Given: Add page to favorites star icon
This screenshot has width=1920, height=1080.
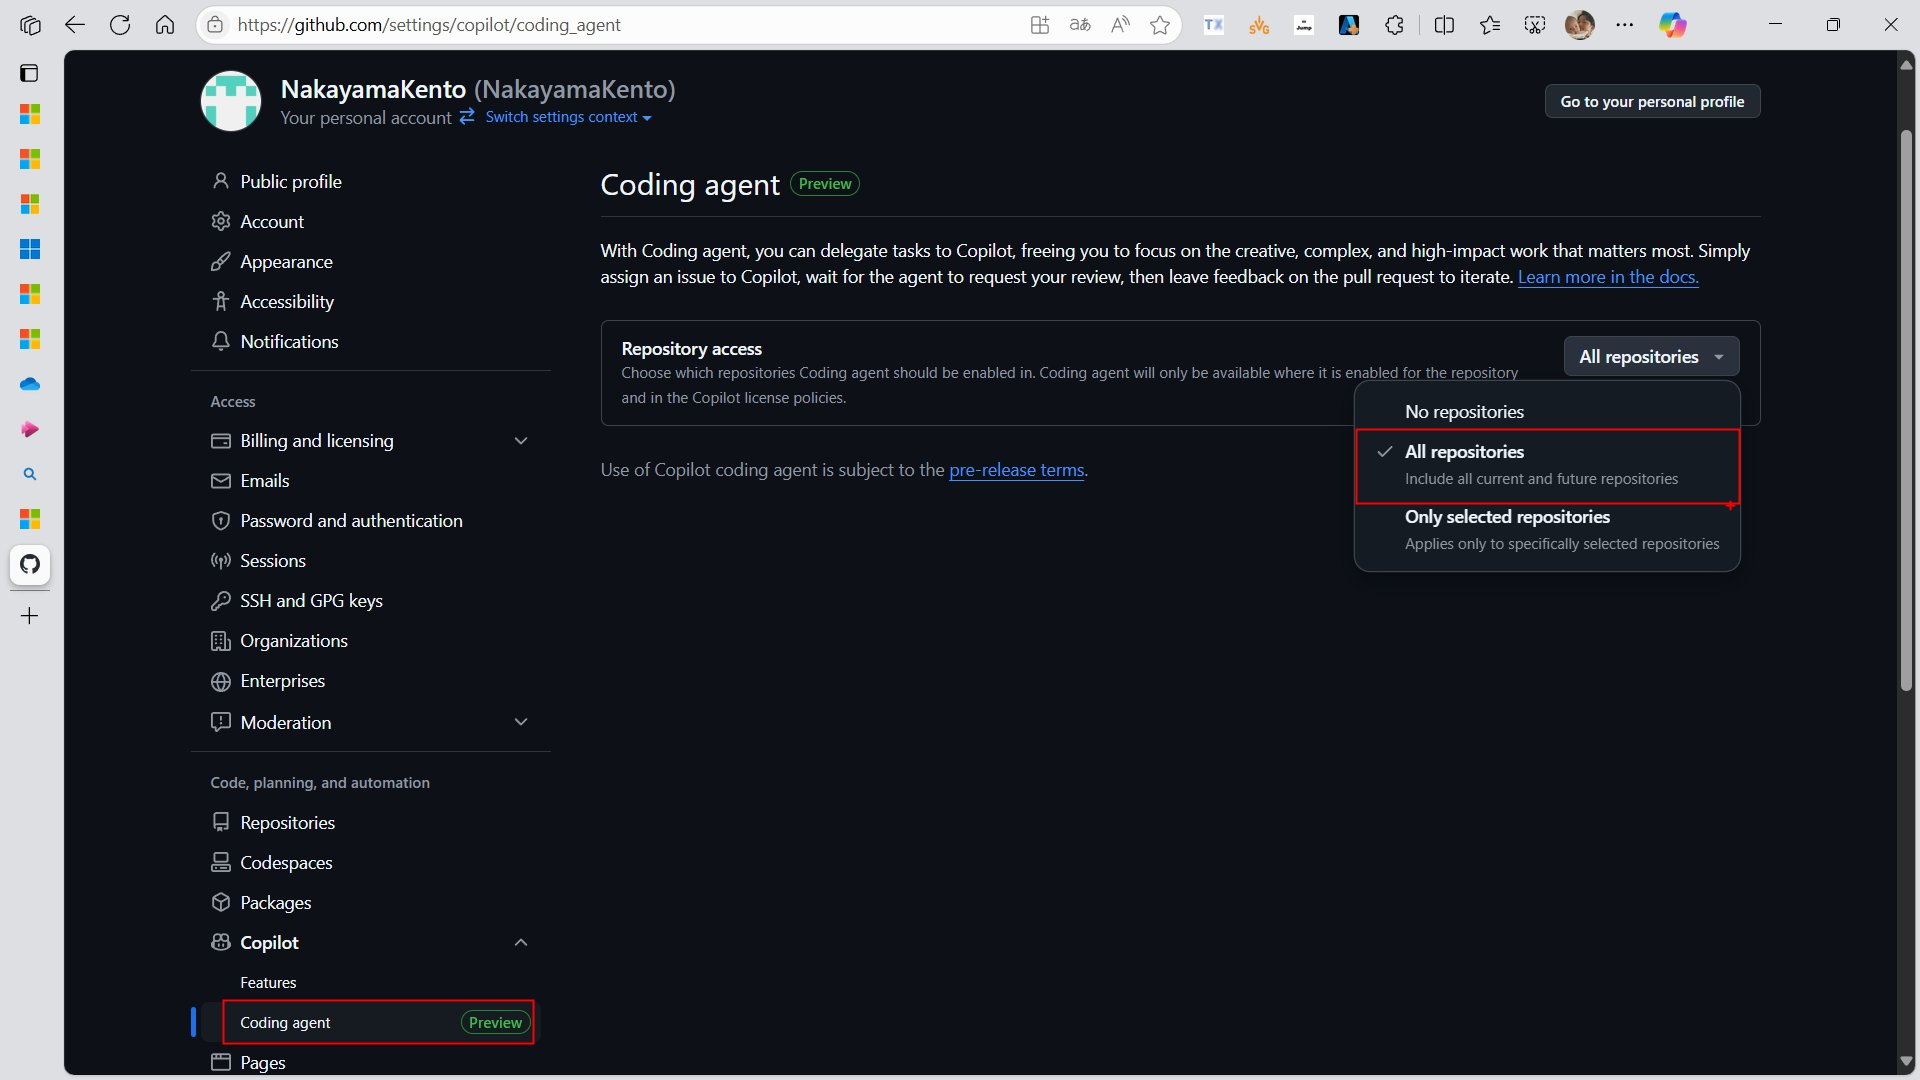Looking at the screenshot, I should tap(1160, 25).
